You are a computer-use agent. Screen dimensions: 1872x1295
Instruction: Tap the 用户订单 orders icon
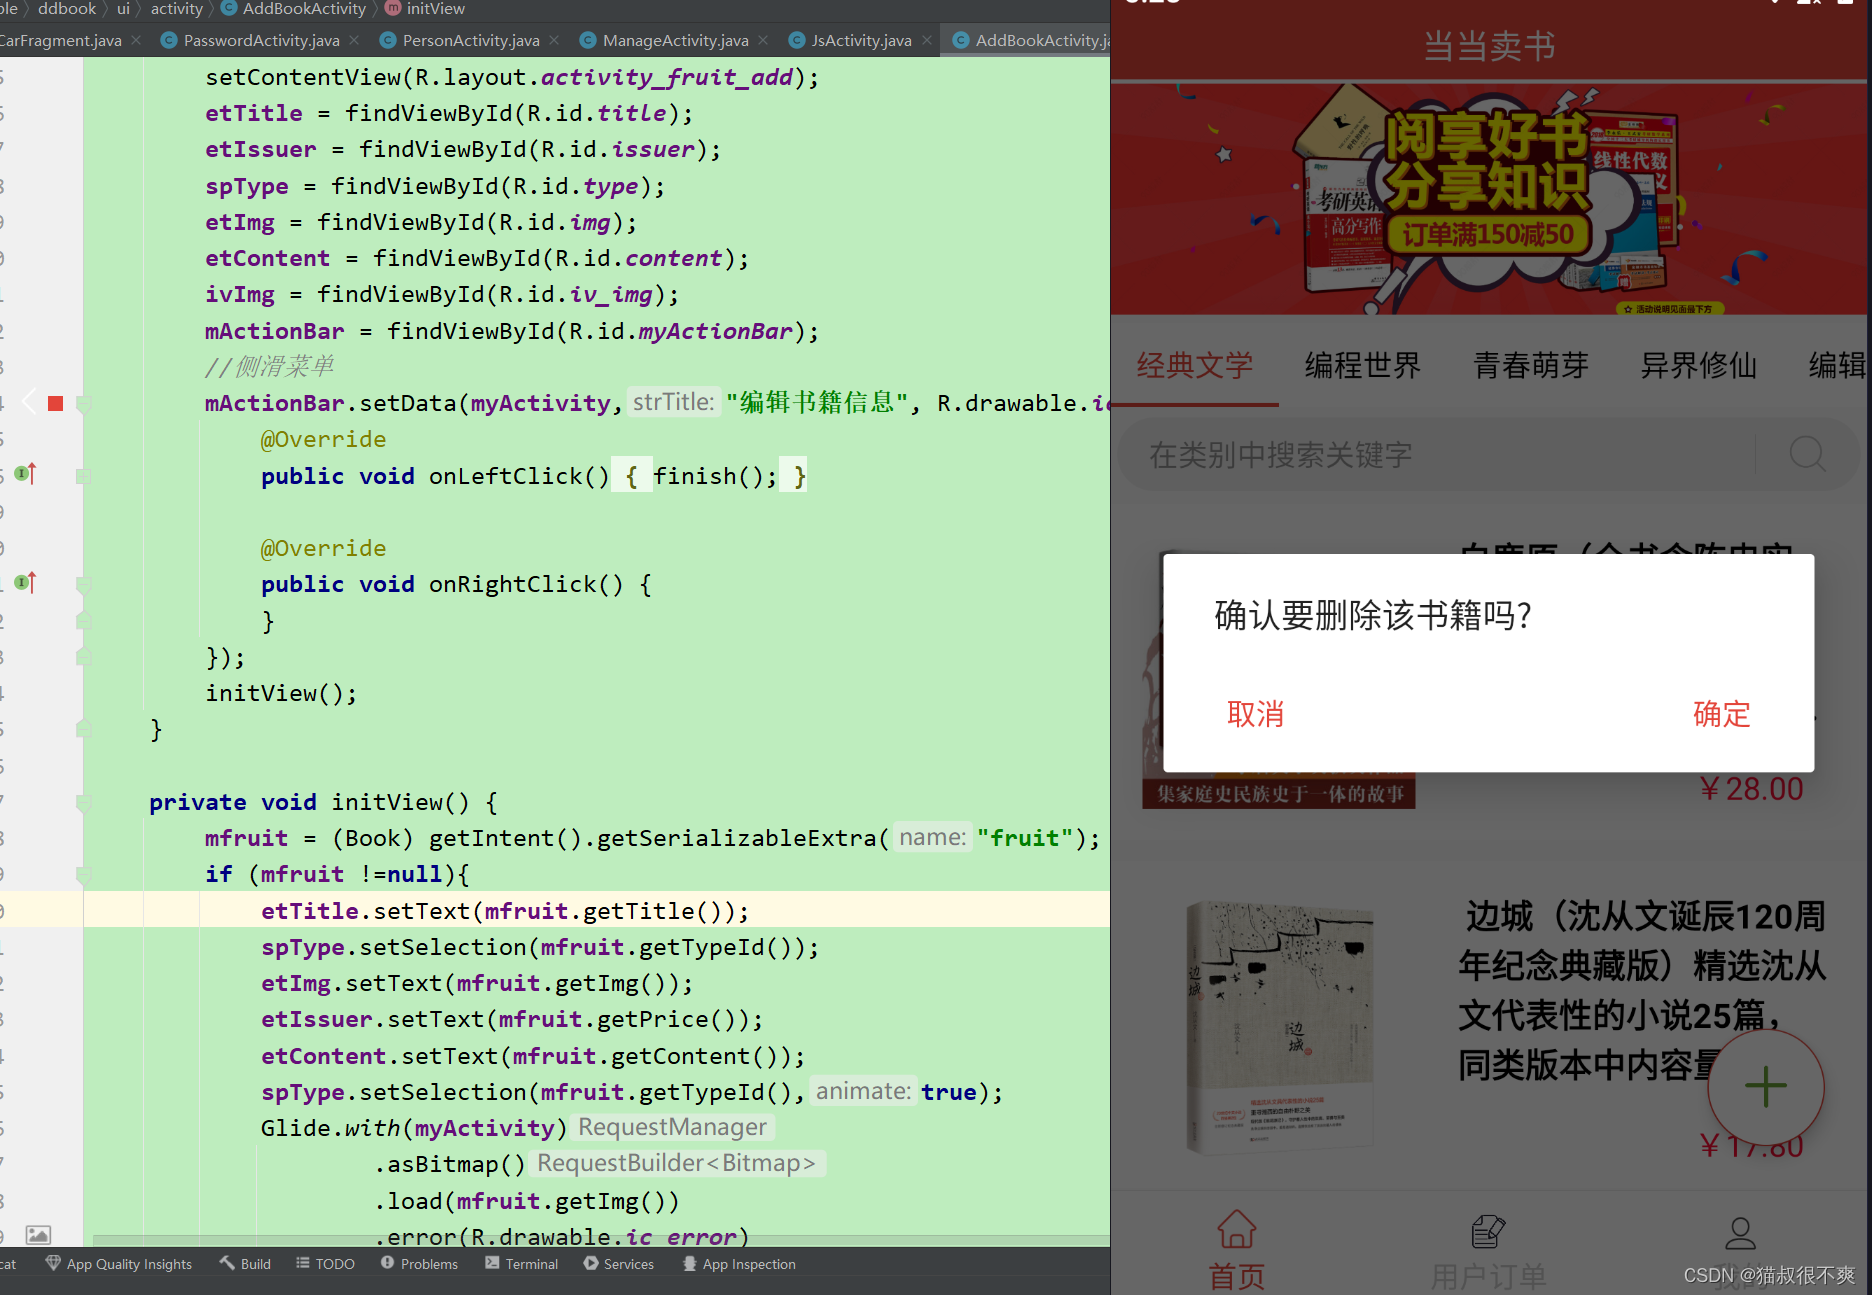point(1488,1231)
